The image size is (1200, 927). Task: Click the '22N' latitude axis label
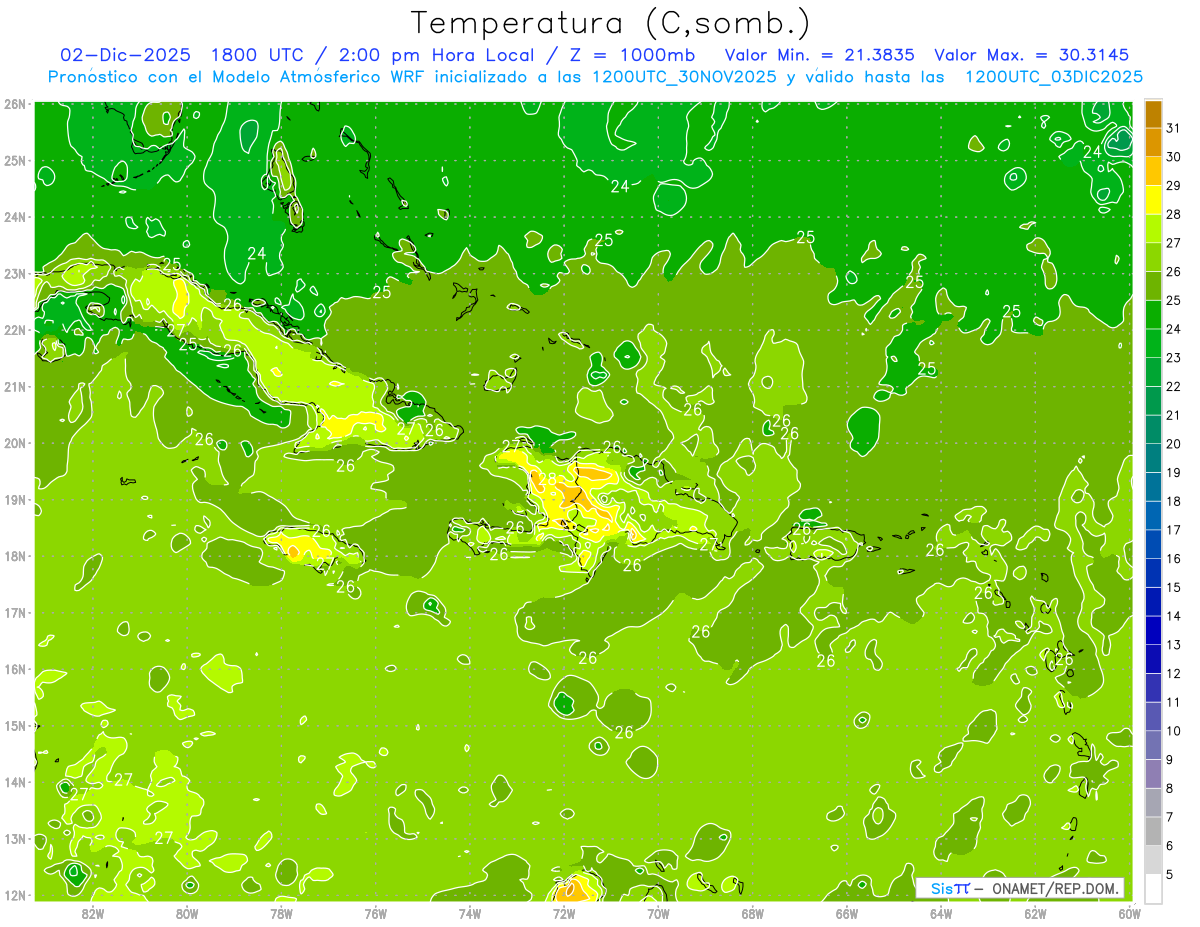pos(14,330)
